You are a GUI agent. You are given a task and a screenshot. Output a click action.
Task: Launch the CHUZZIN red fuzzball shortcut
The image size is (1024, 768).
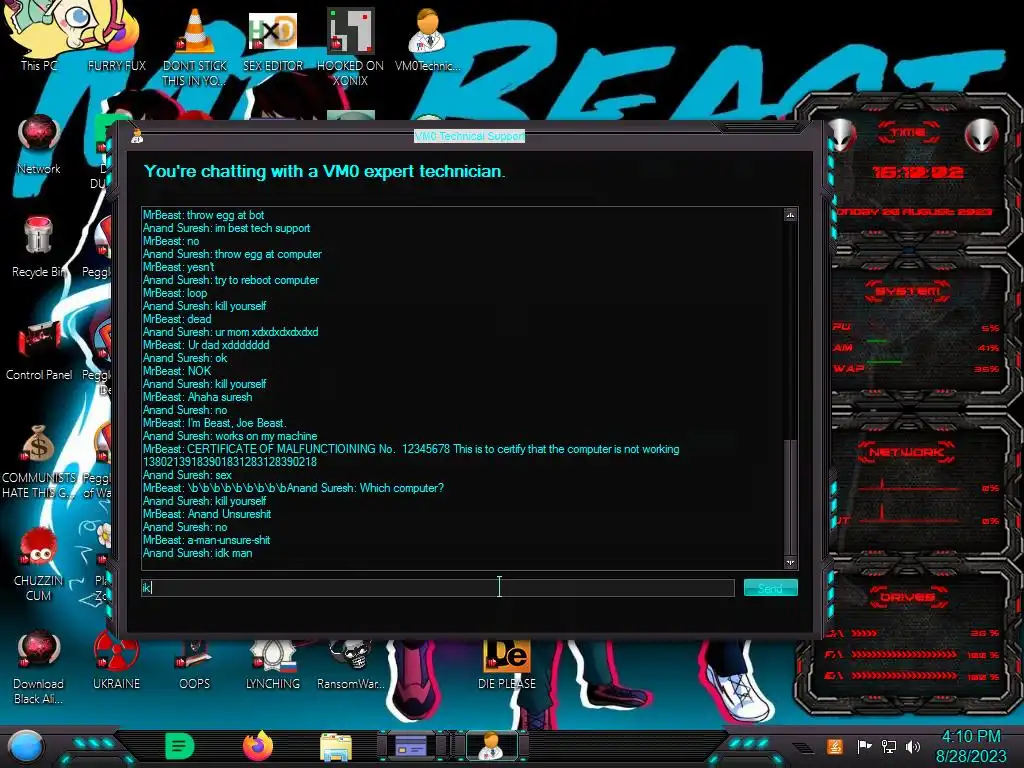[x=39, y=565]
